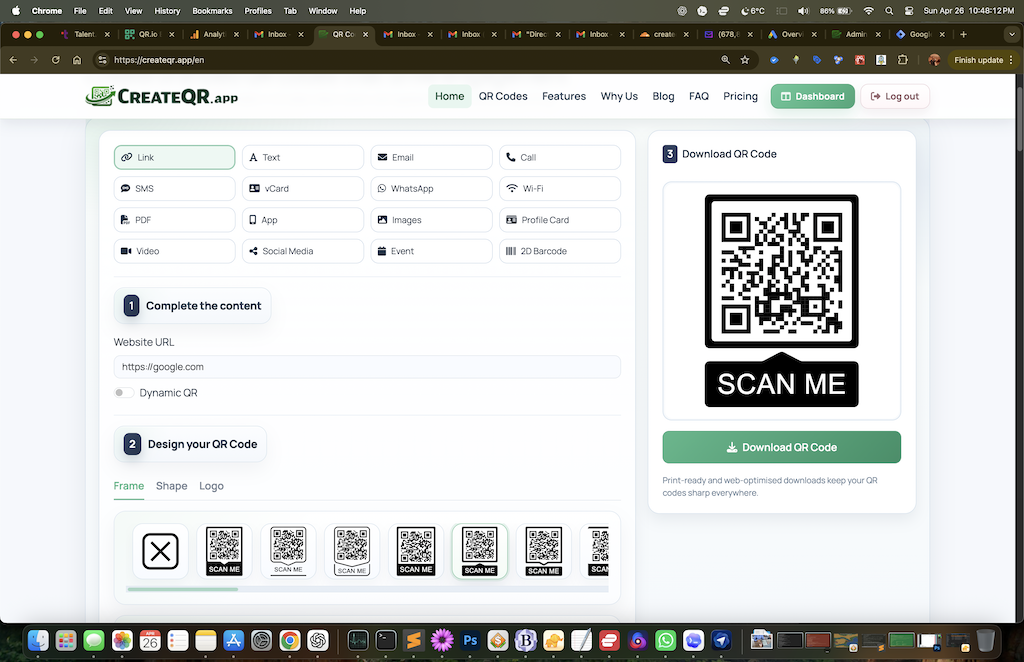Select the Link QR type
This screenshot has width=1024, height=662.
[174, 157]
